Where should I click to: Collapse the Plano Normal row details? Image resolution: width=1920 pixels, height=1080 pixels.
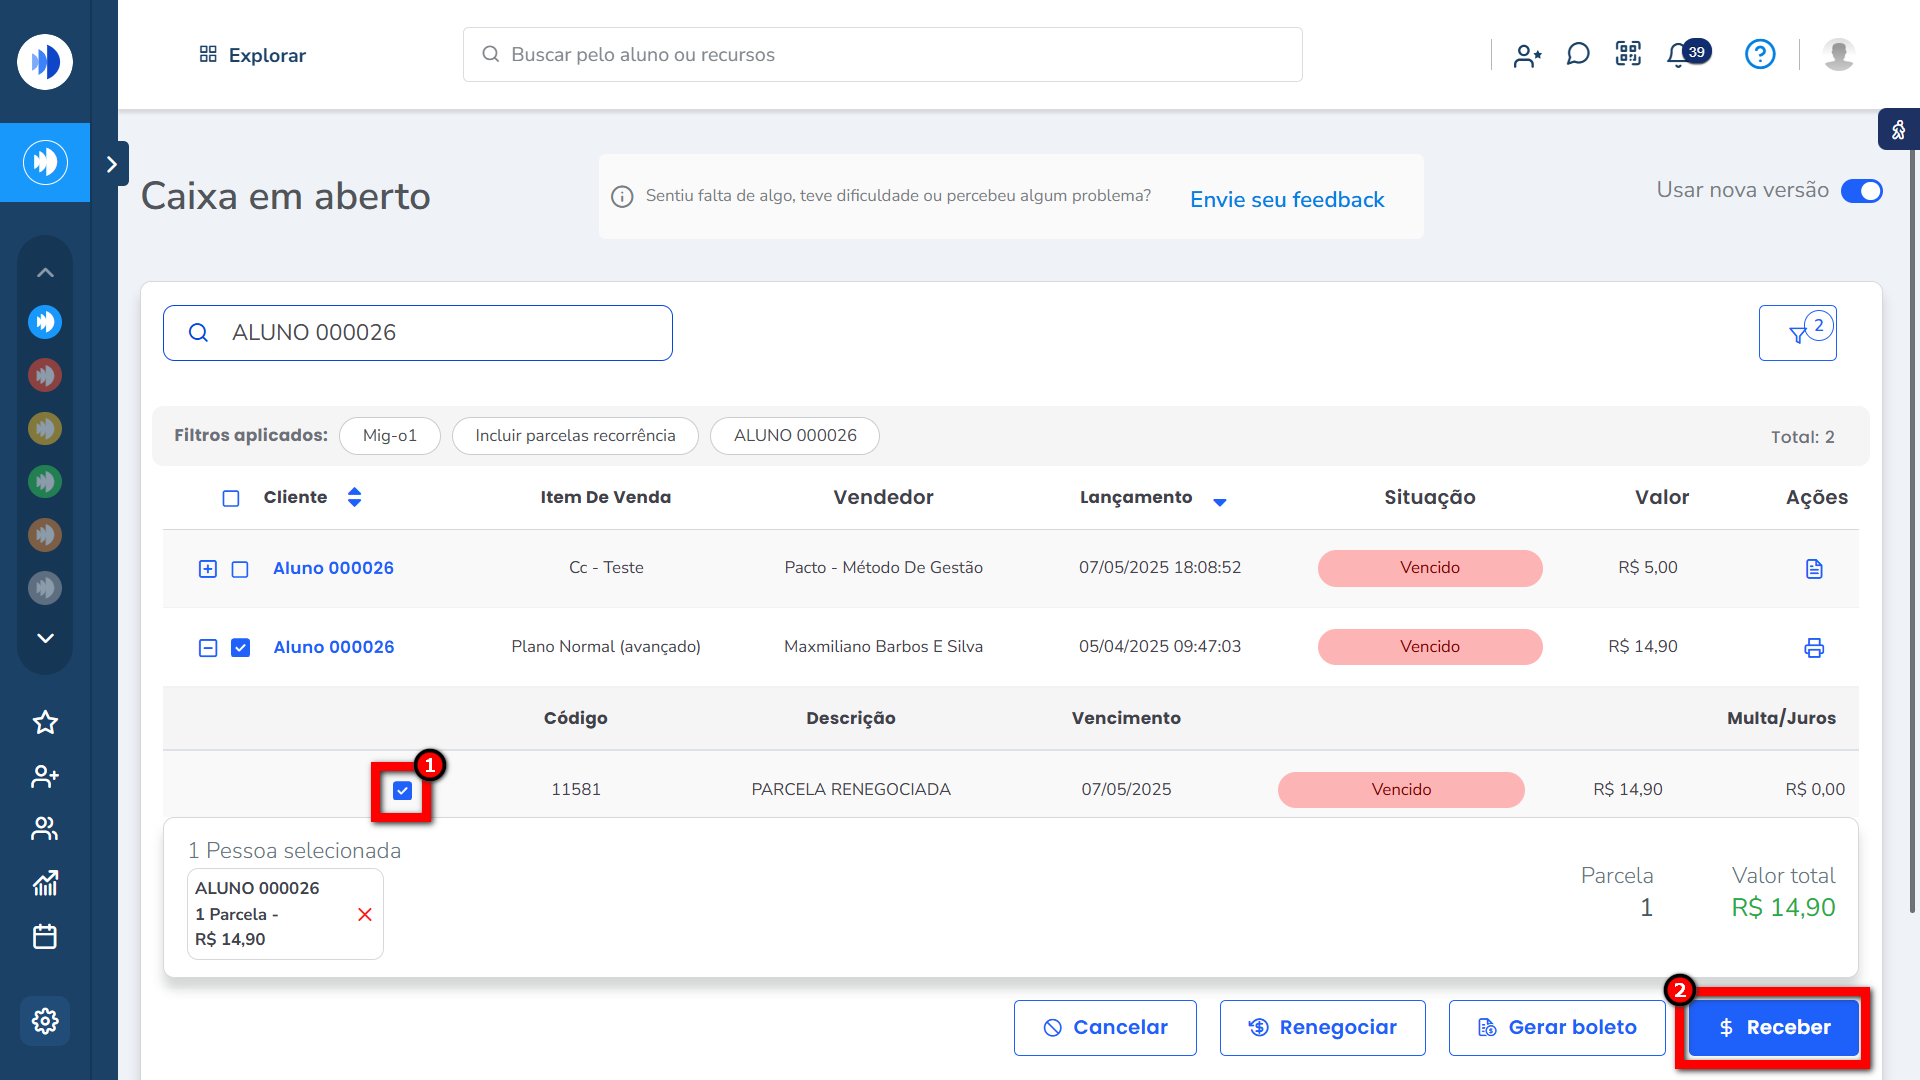coord(208,648)
